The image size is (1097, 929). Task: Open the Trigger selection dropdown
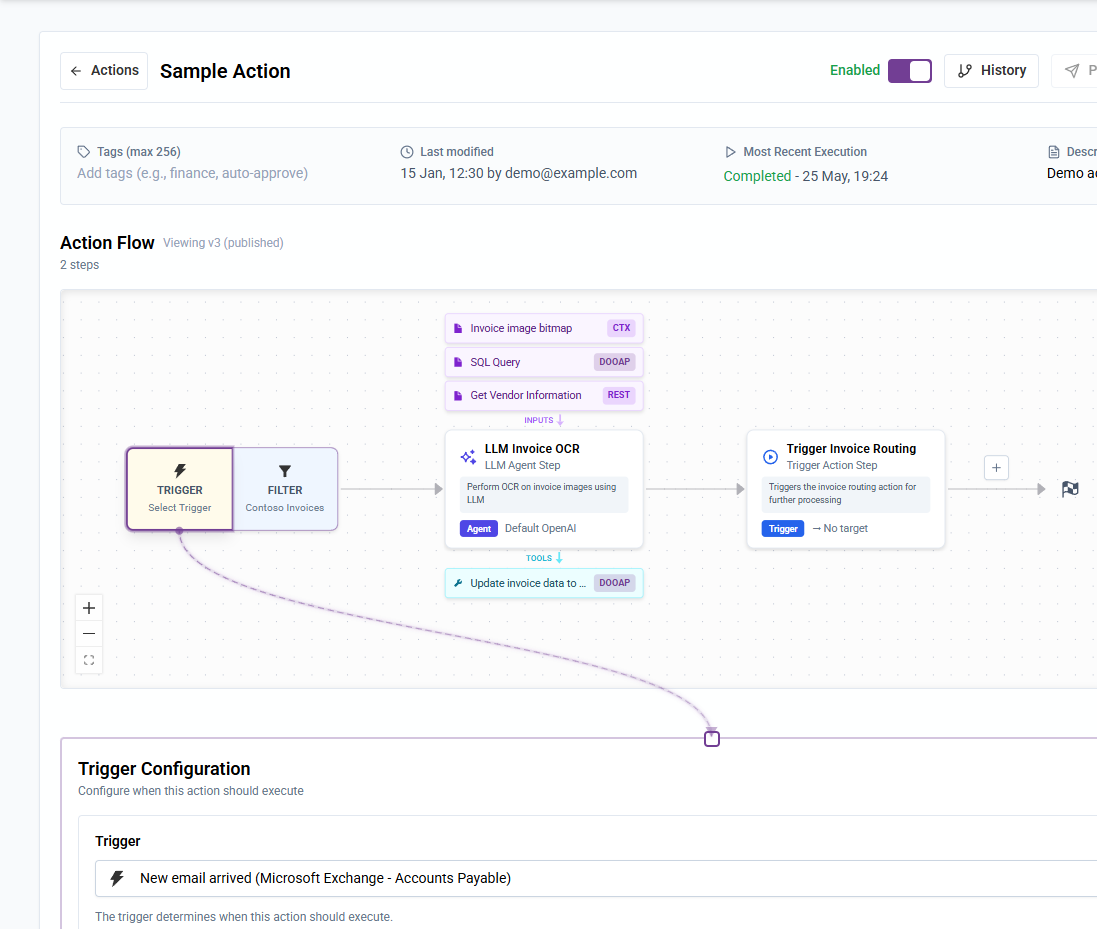coord(595,879)
